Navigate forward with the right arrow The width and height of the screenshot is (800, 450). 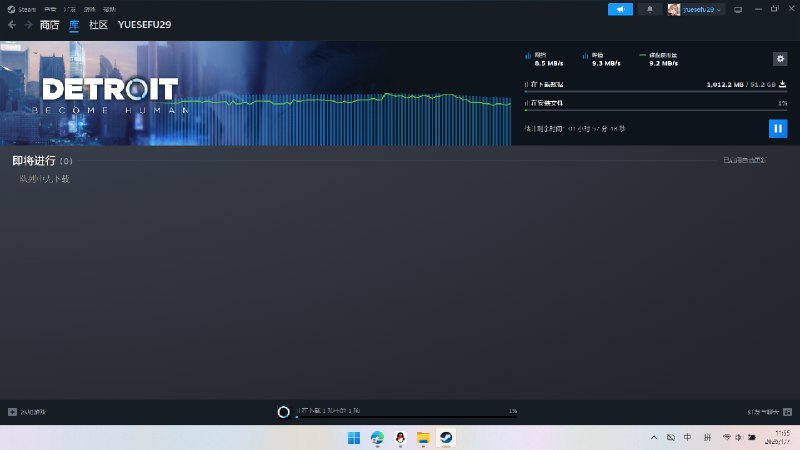coord(27,25)
